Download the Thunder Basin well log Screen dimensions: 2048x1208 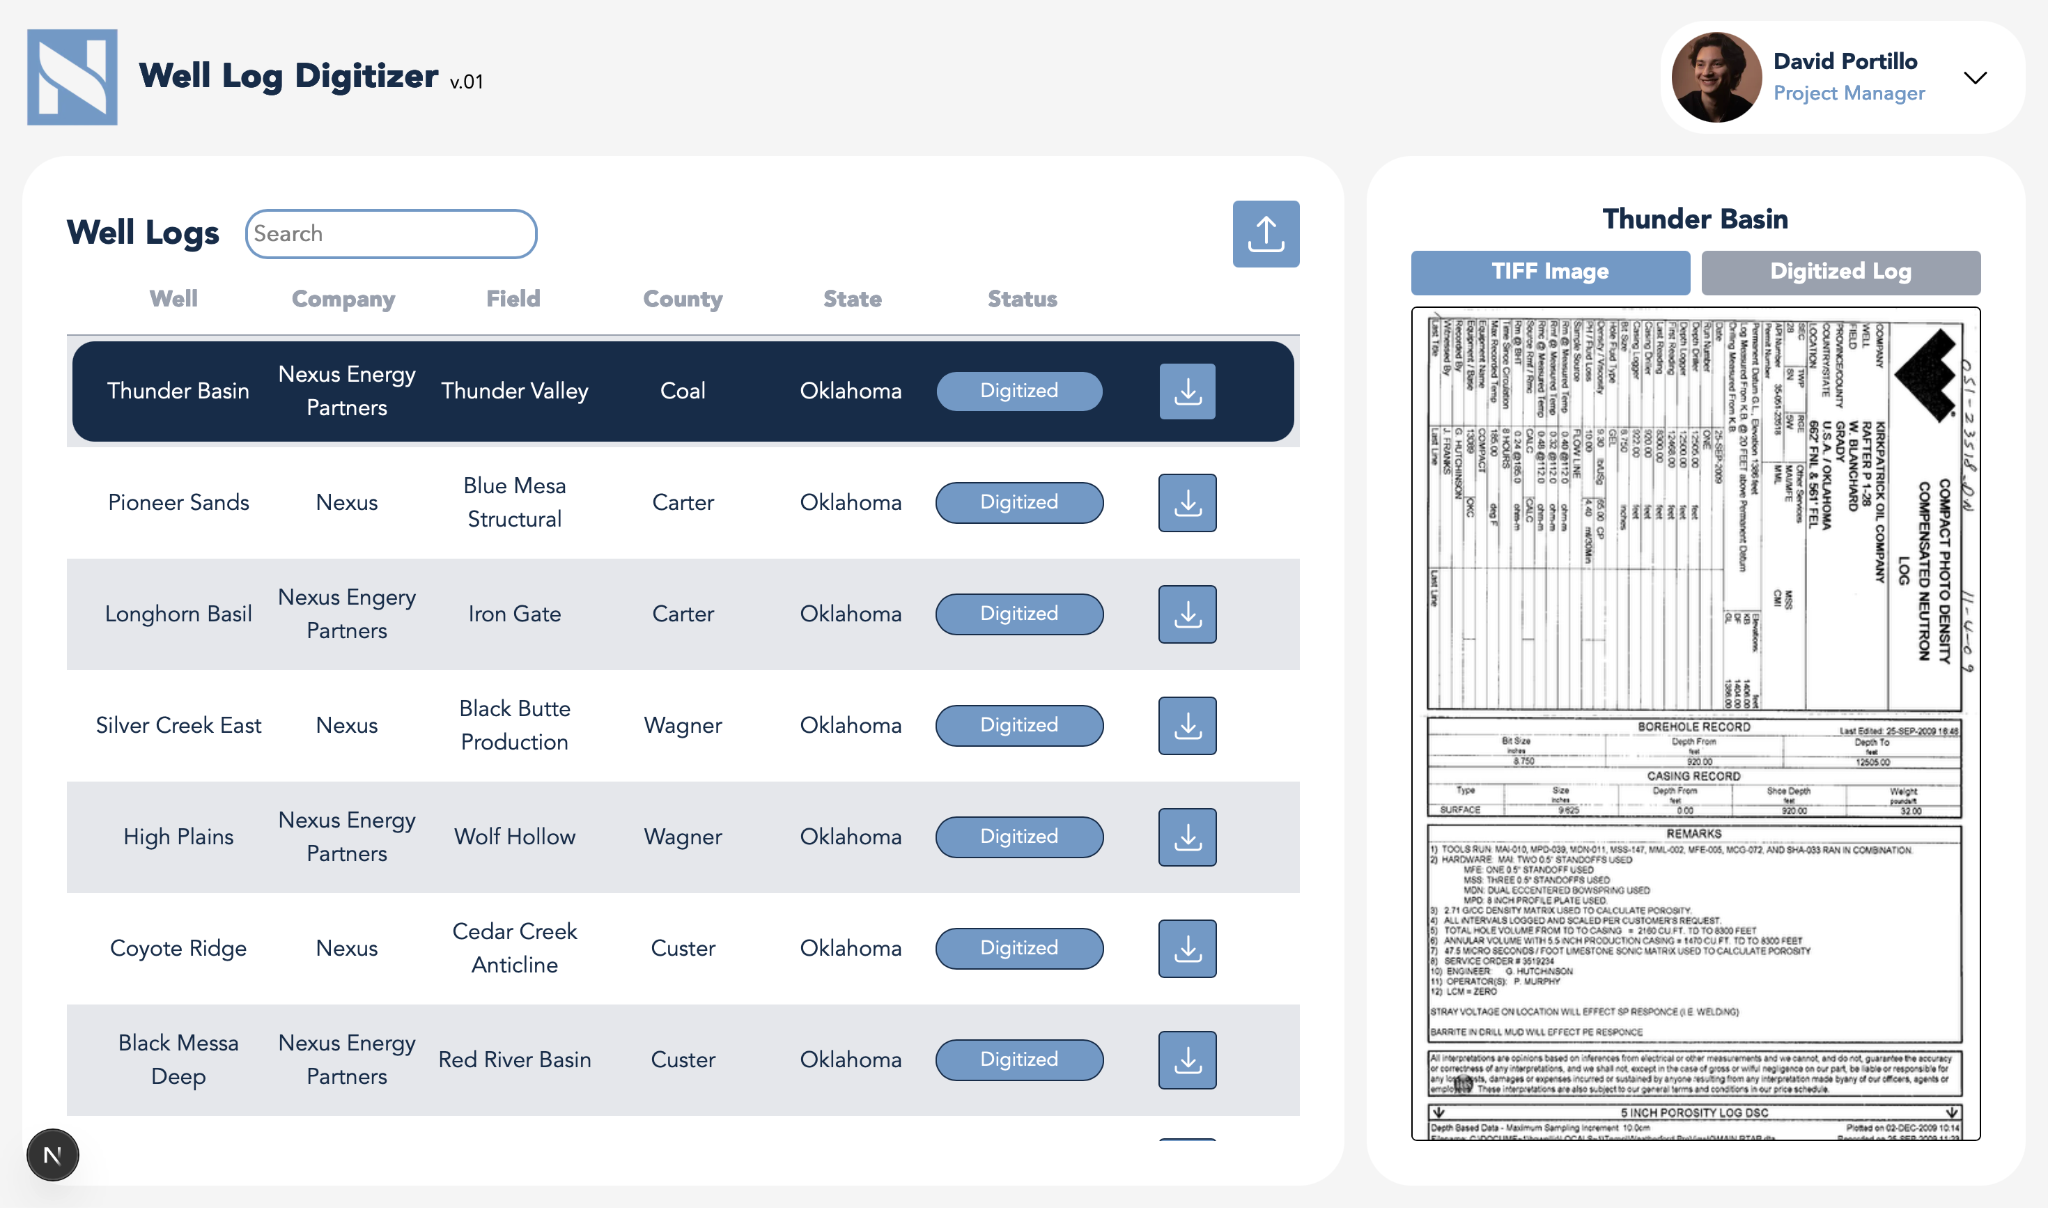click(x=1187, y=391)
